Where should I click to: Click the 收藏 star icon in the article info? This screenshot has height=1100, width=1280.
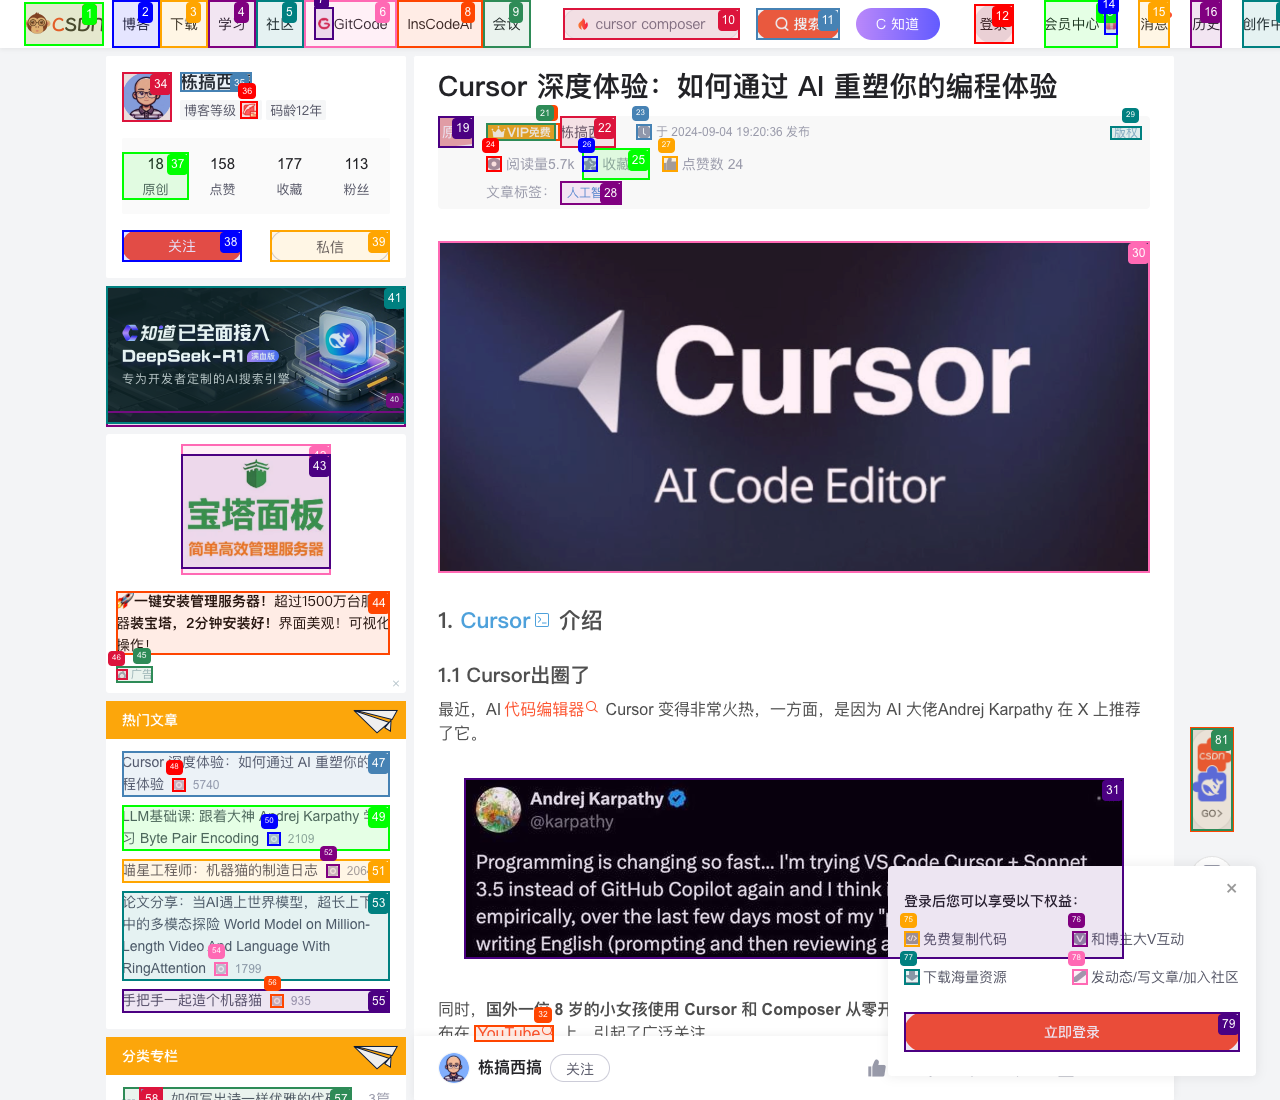(x=591, y=164)
